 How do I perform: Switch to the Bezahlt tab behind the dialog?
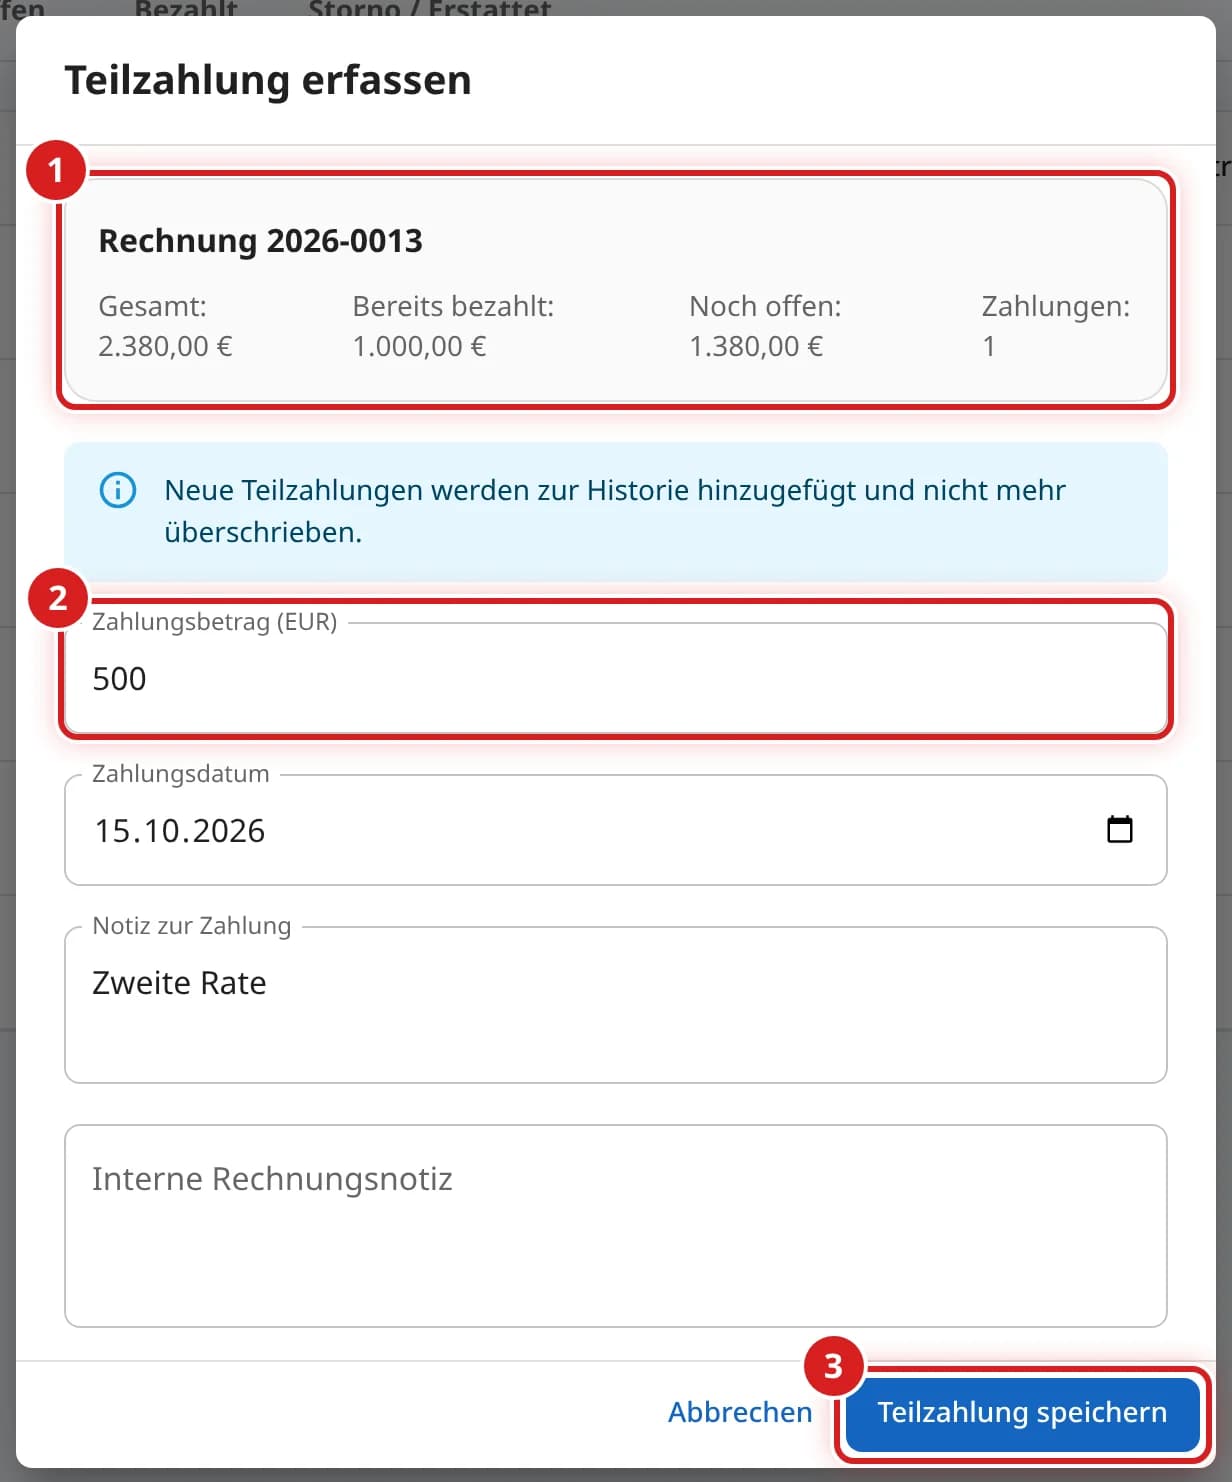[x=186, y=9]
